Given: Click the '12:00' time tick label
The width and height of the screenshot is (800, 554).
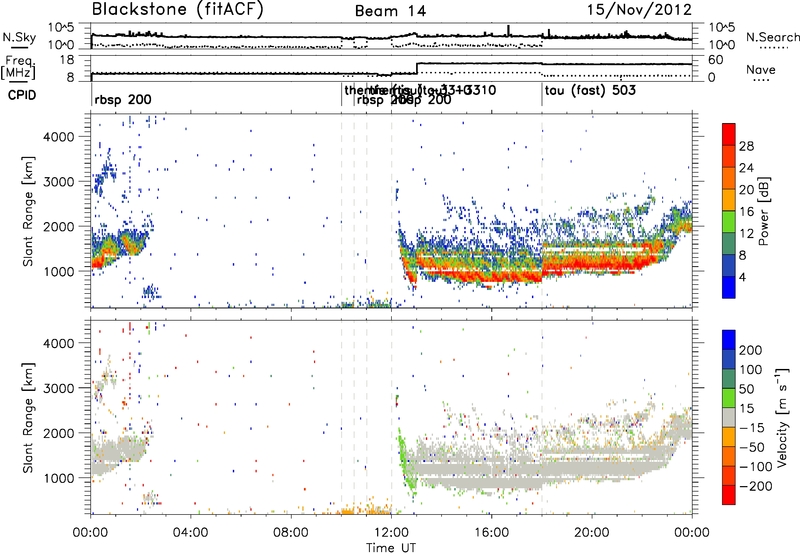Looking at the screenshot, I should pos(391,533).
